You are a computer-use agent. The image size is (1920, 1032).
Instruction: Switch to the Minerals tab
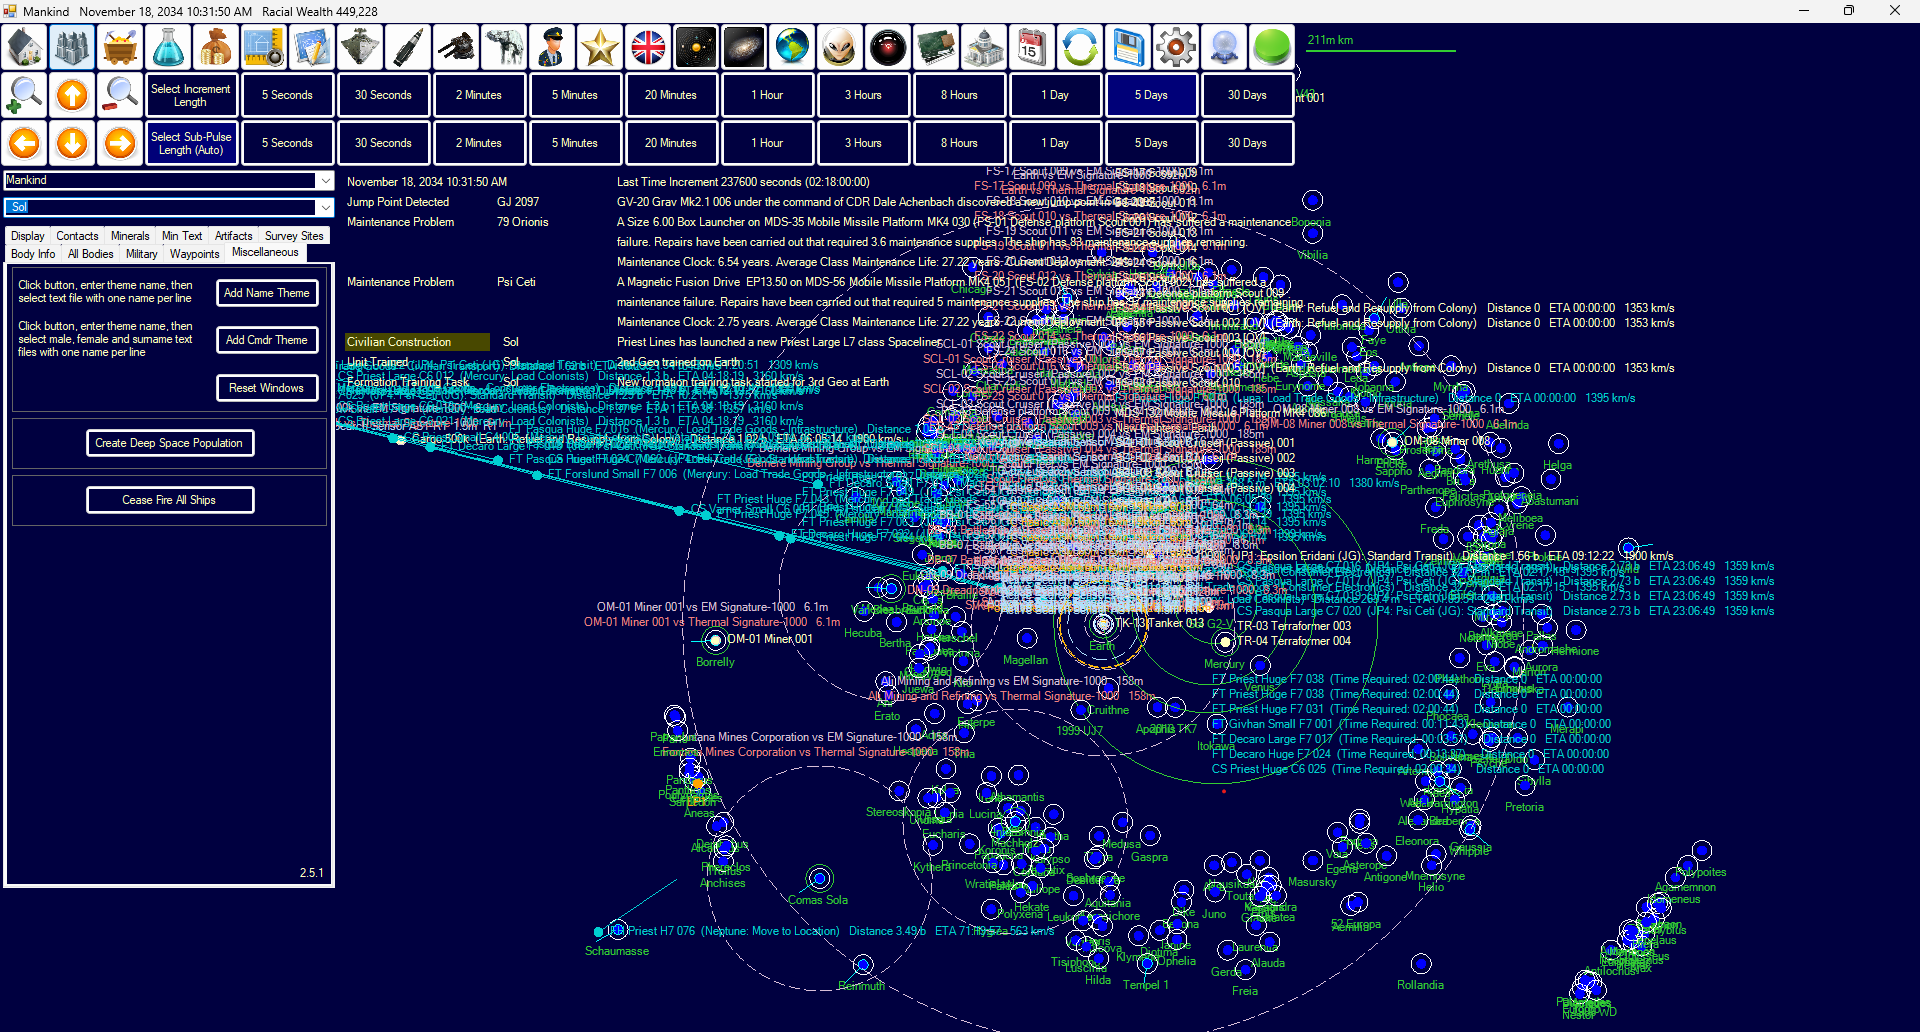pos(130,236)
